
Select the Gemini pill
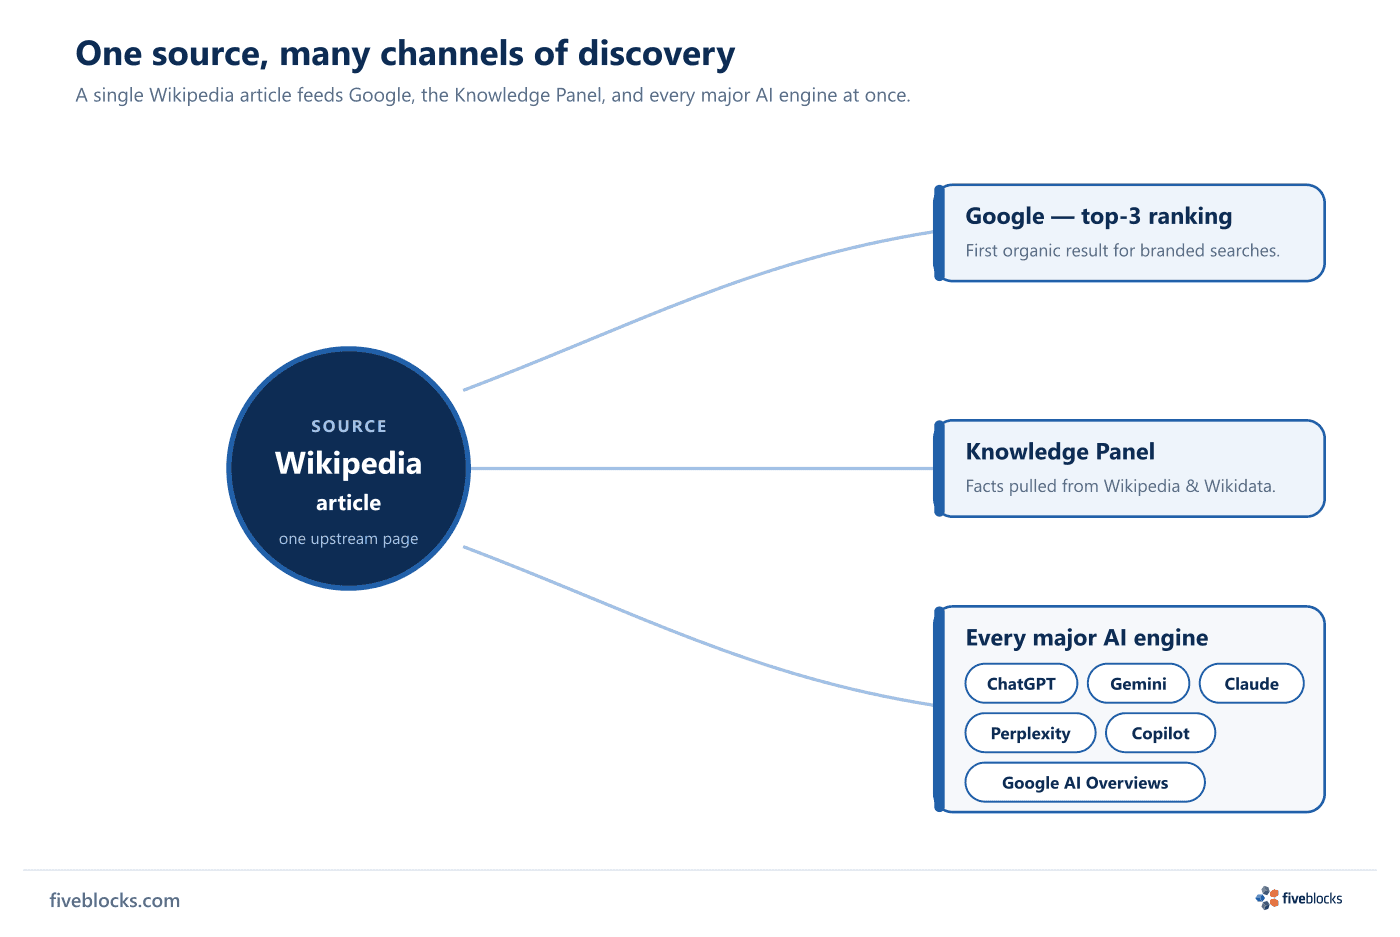point(1138,684)
